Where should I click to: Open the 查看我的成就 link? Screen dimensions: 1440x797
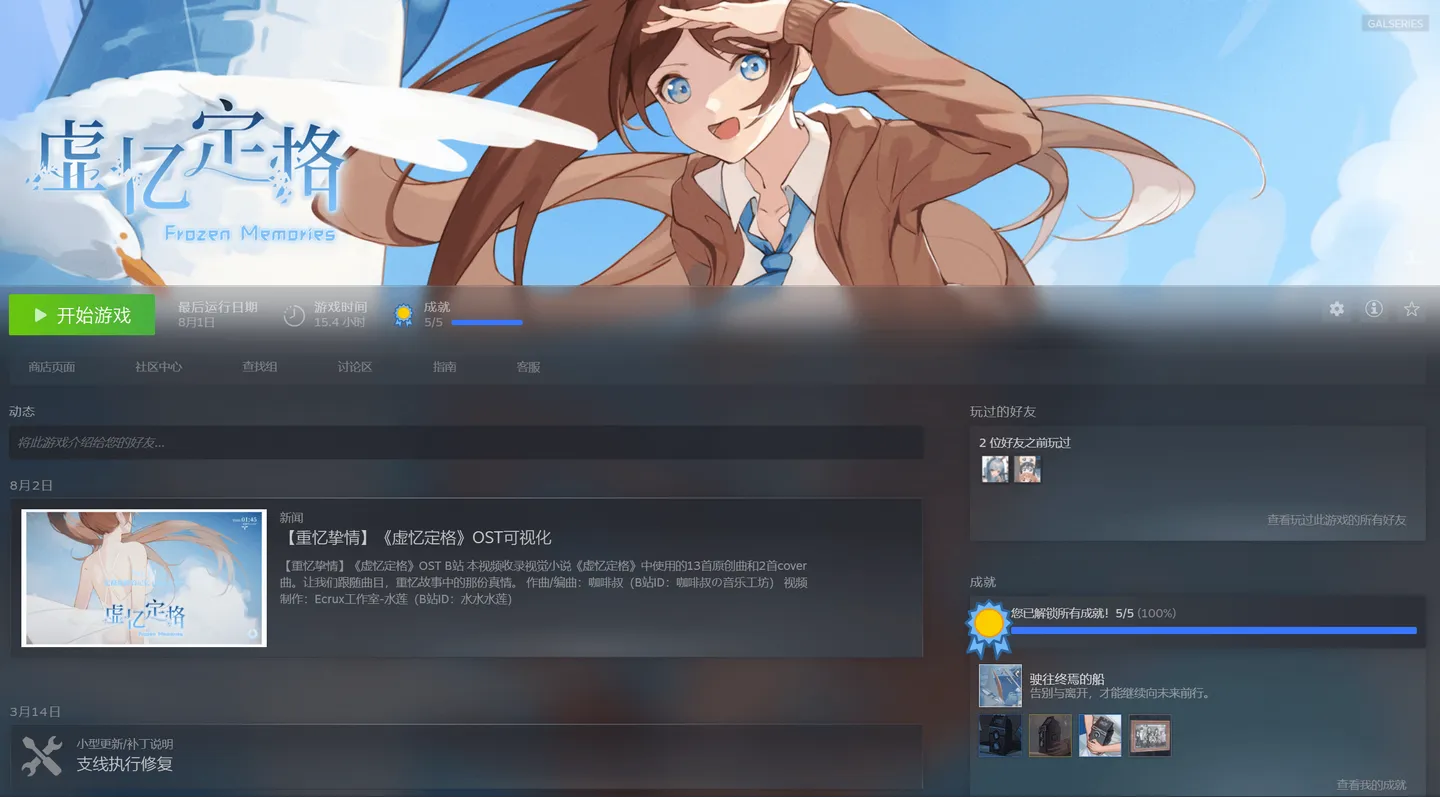1371,785
